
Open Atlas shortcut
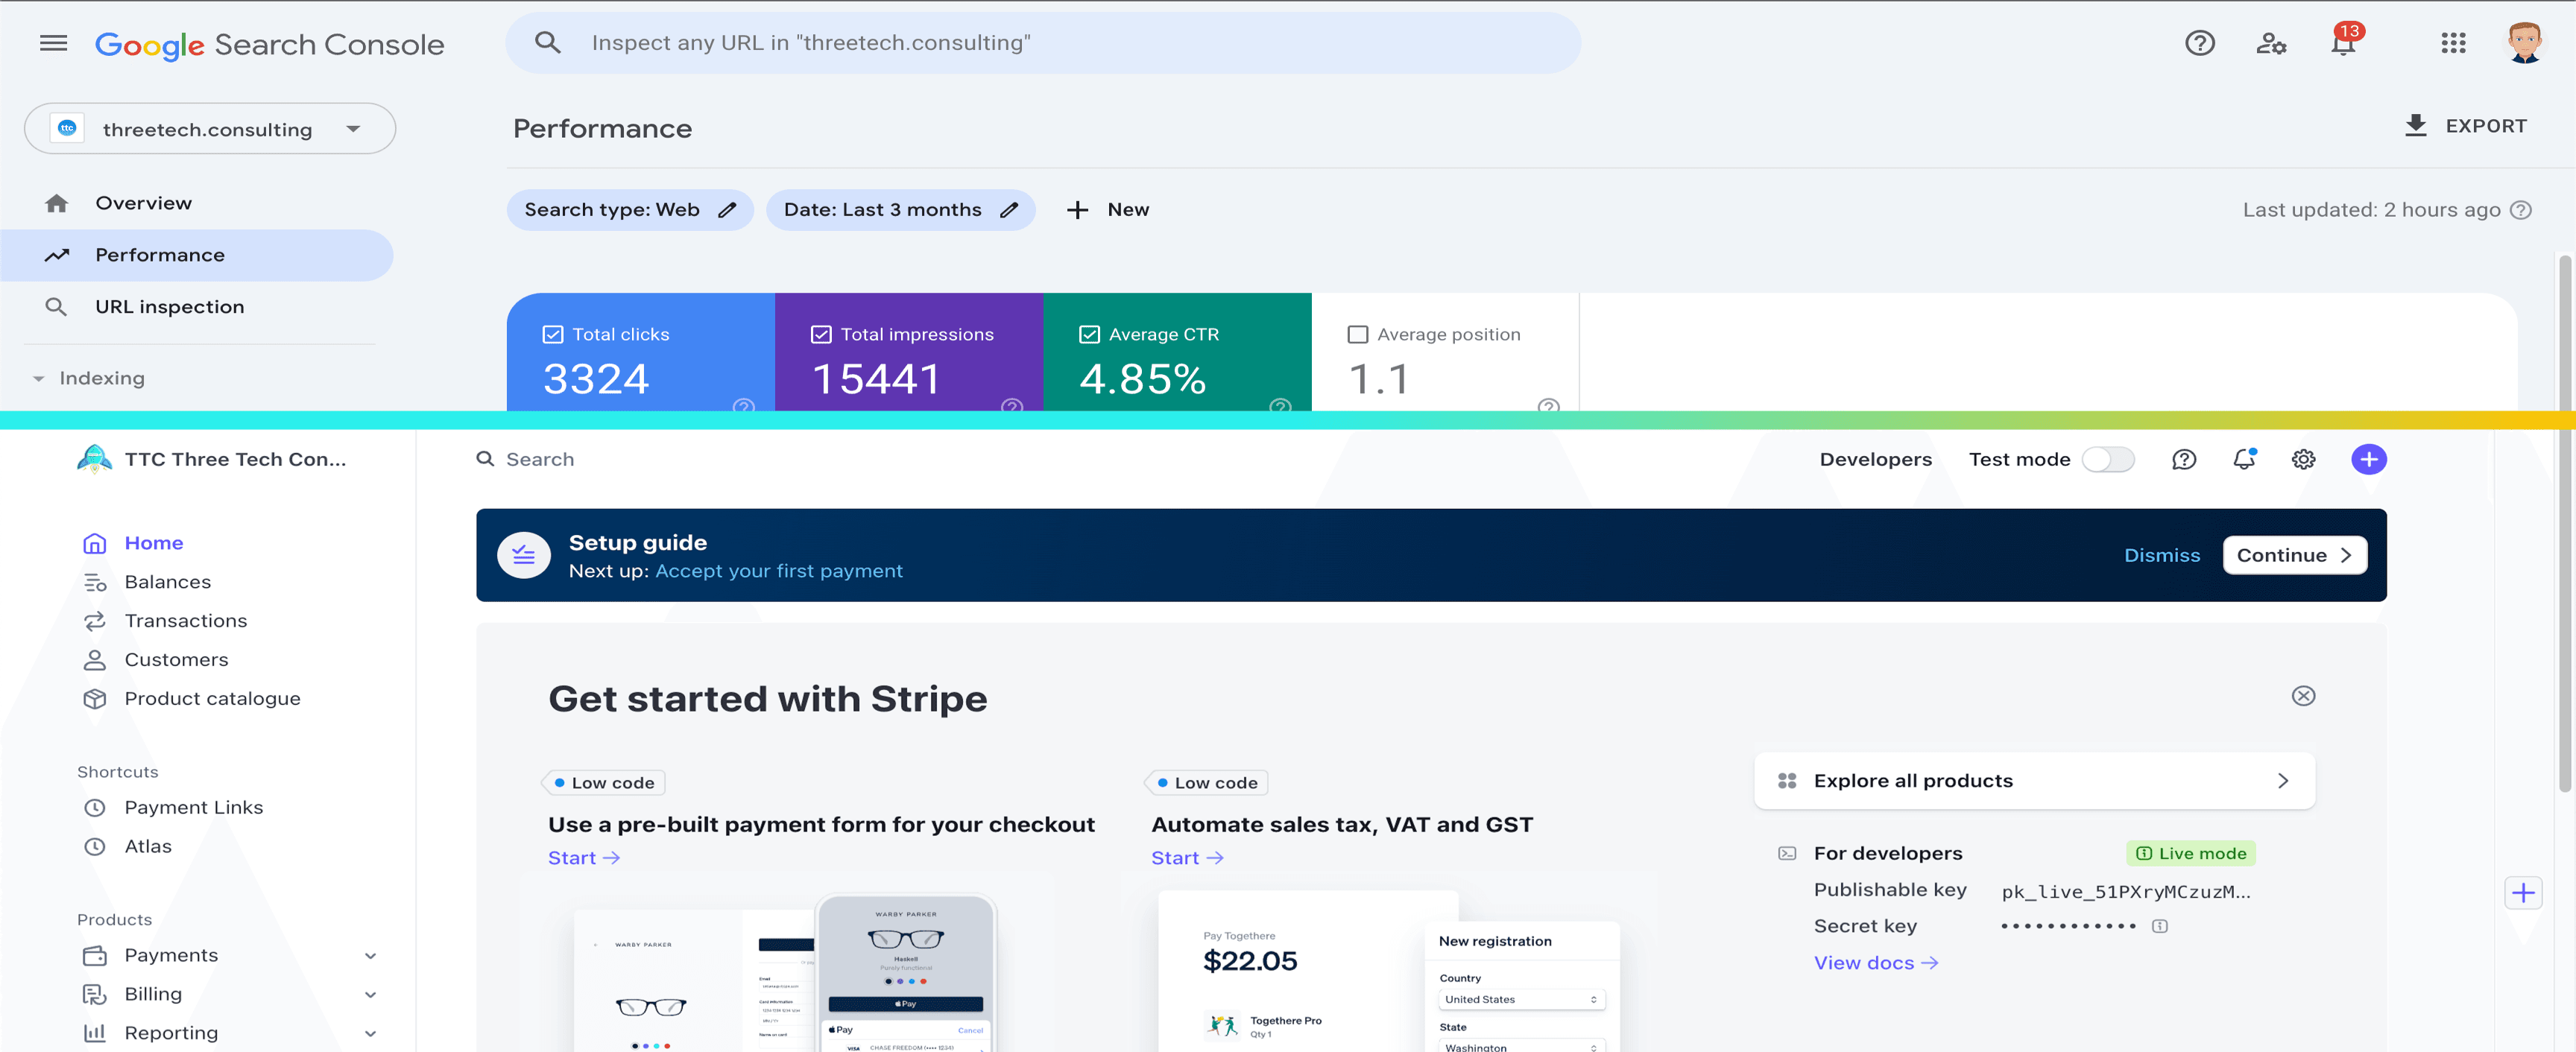[148, 847]
